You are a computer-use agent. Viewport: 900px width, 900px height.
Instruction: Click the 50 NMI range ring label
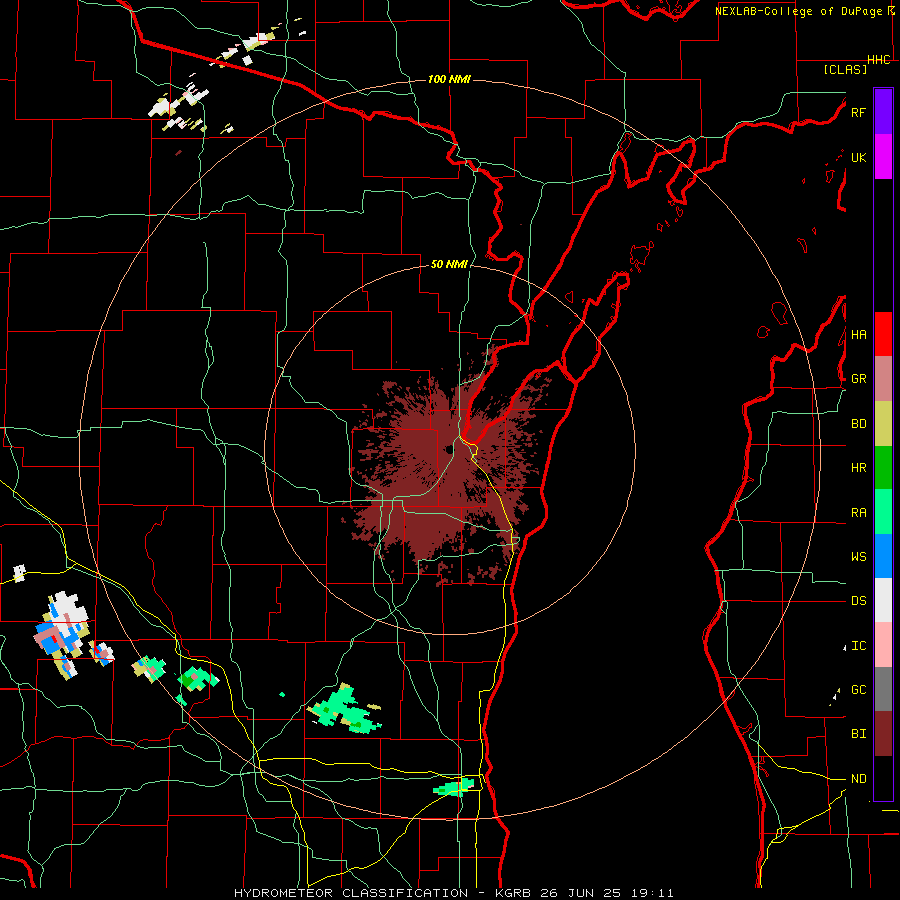click(x=449, y=264)
